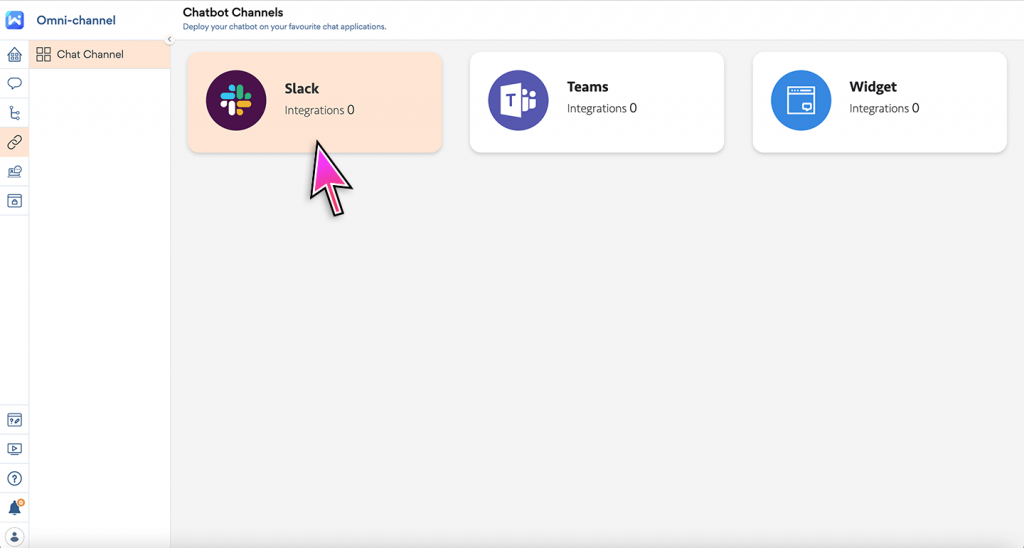
Task: Select the link chain Omni-channel icon
Action: pyautogui.click(x=14, y=142)
